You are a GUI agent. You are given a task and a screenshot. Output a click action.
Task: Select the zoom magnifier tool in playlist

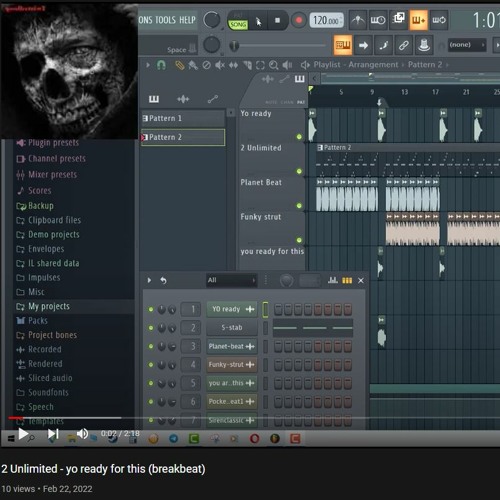[x=274, y=65]
